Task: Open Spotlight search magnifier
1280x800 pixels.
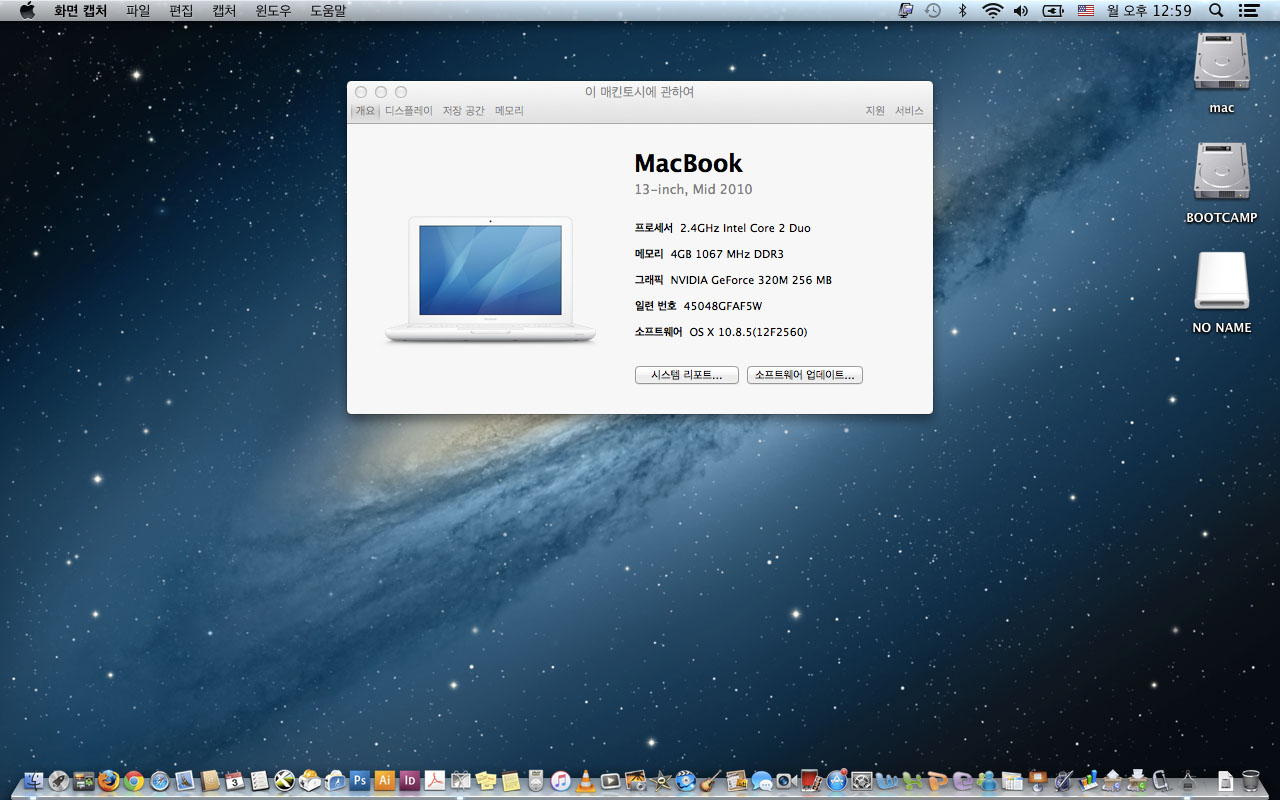Action: tap(1216, 10)
